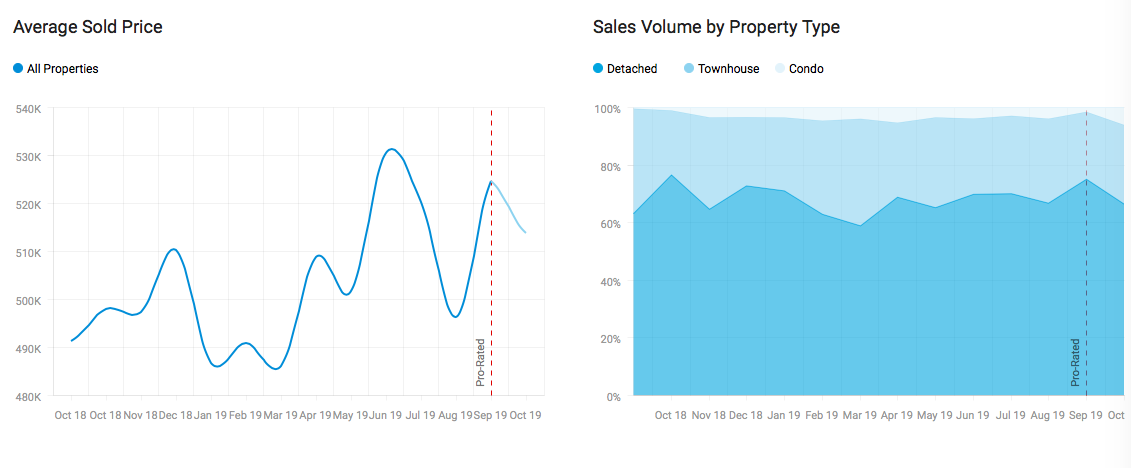Click the Average Sold Price title
This screenshot has height=468, width=1131.
(x=88, y=27)
